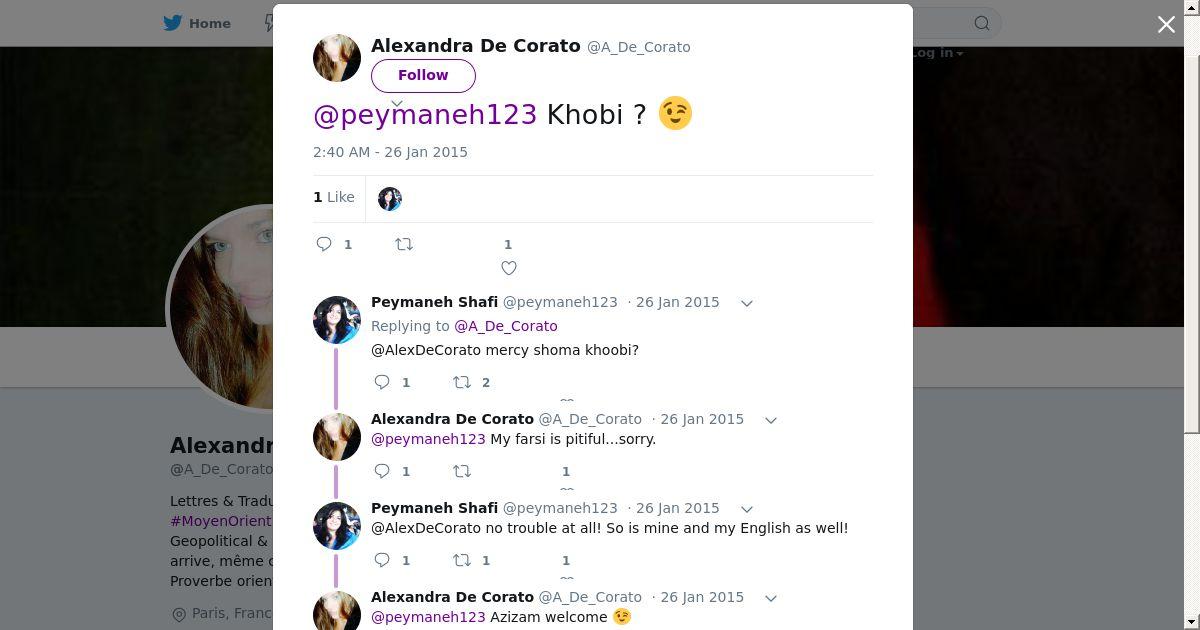Reply to the 'no trouble at all' tweet
Viewport: 1200px width, 630px height.
coord(382,560)
